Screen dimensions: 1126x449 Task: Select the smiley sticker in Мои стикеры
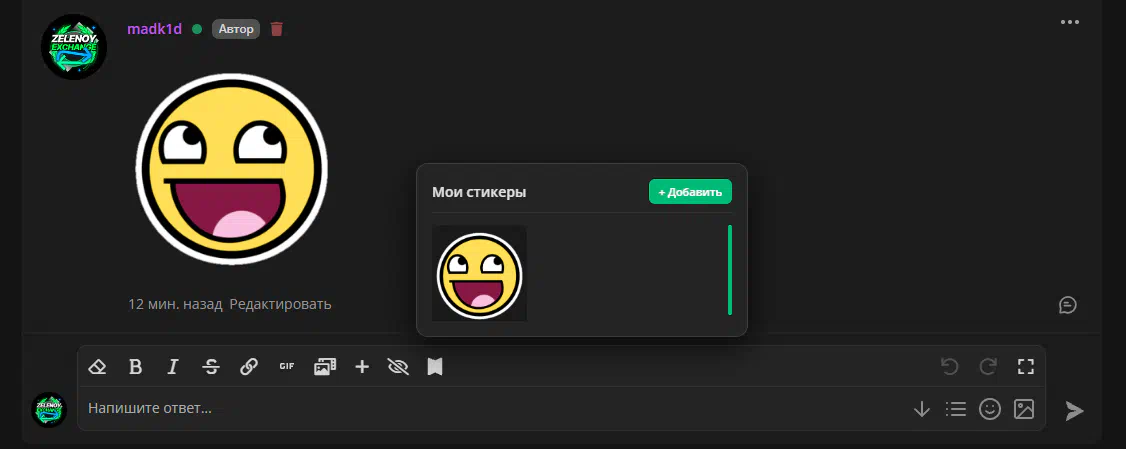479,274
